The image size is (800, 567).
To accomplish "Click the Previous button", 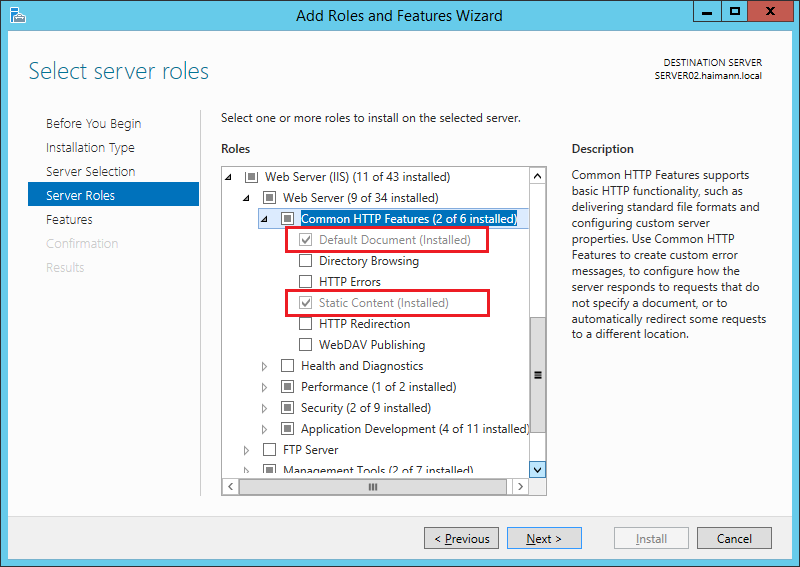I will click(461, 538).
